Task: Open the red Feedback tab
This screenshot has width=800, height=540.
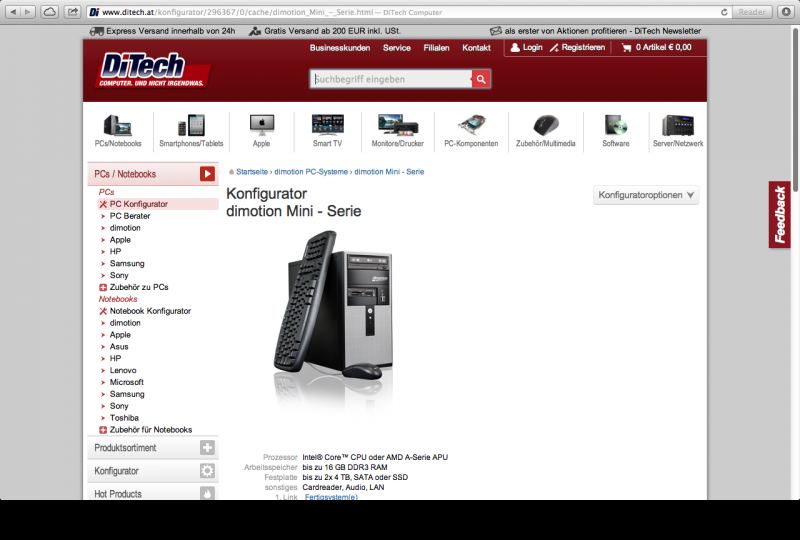Action: pyautogui.click(x=780, y=214)
